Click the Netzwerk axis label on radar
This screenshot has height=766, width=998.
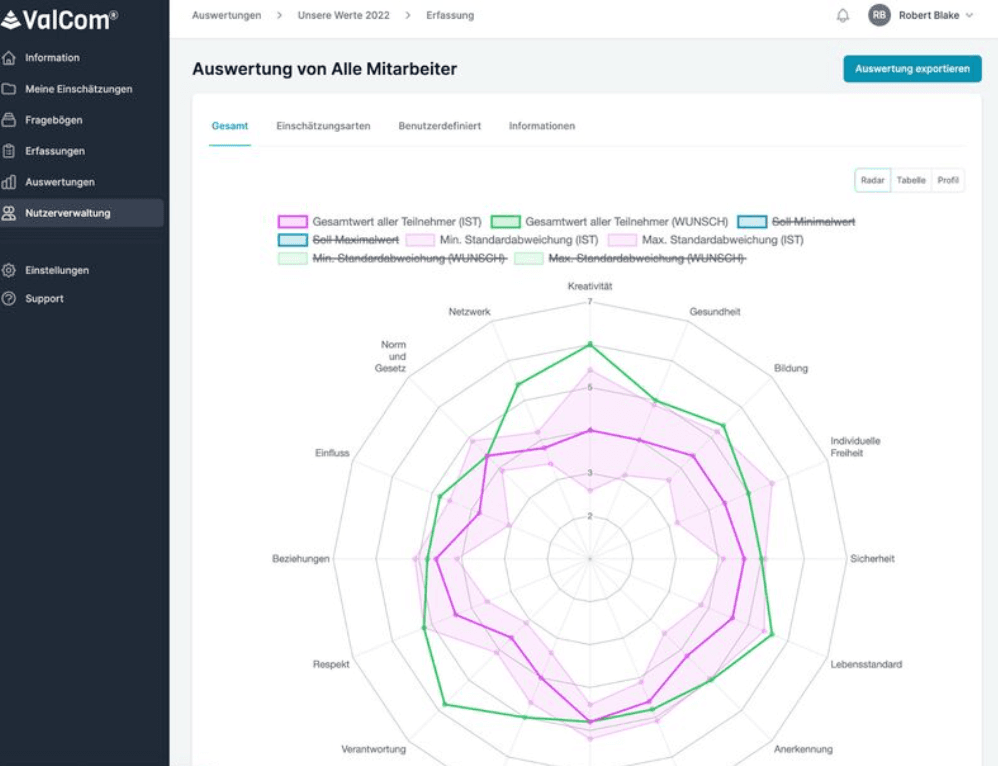(470, 311)
